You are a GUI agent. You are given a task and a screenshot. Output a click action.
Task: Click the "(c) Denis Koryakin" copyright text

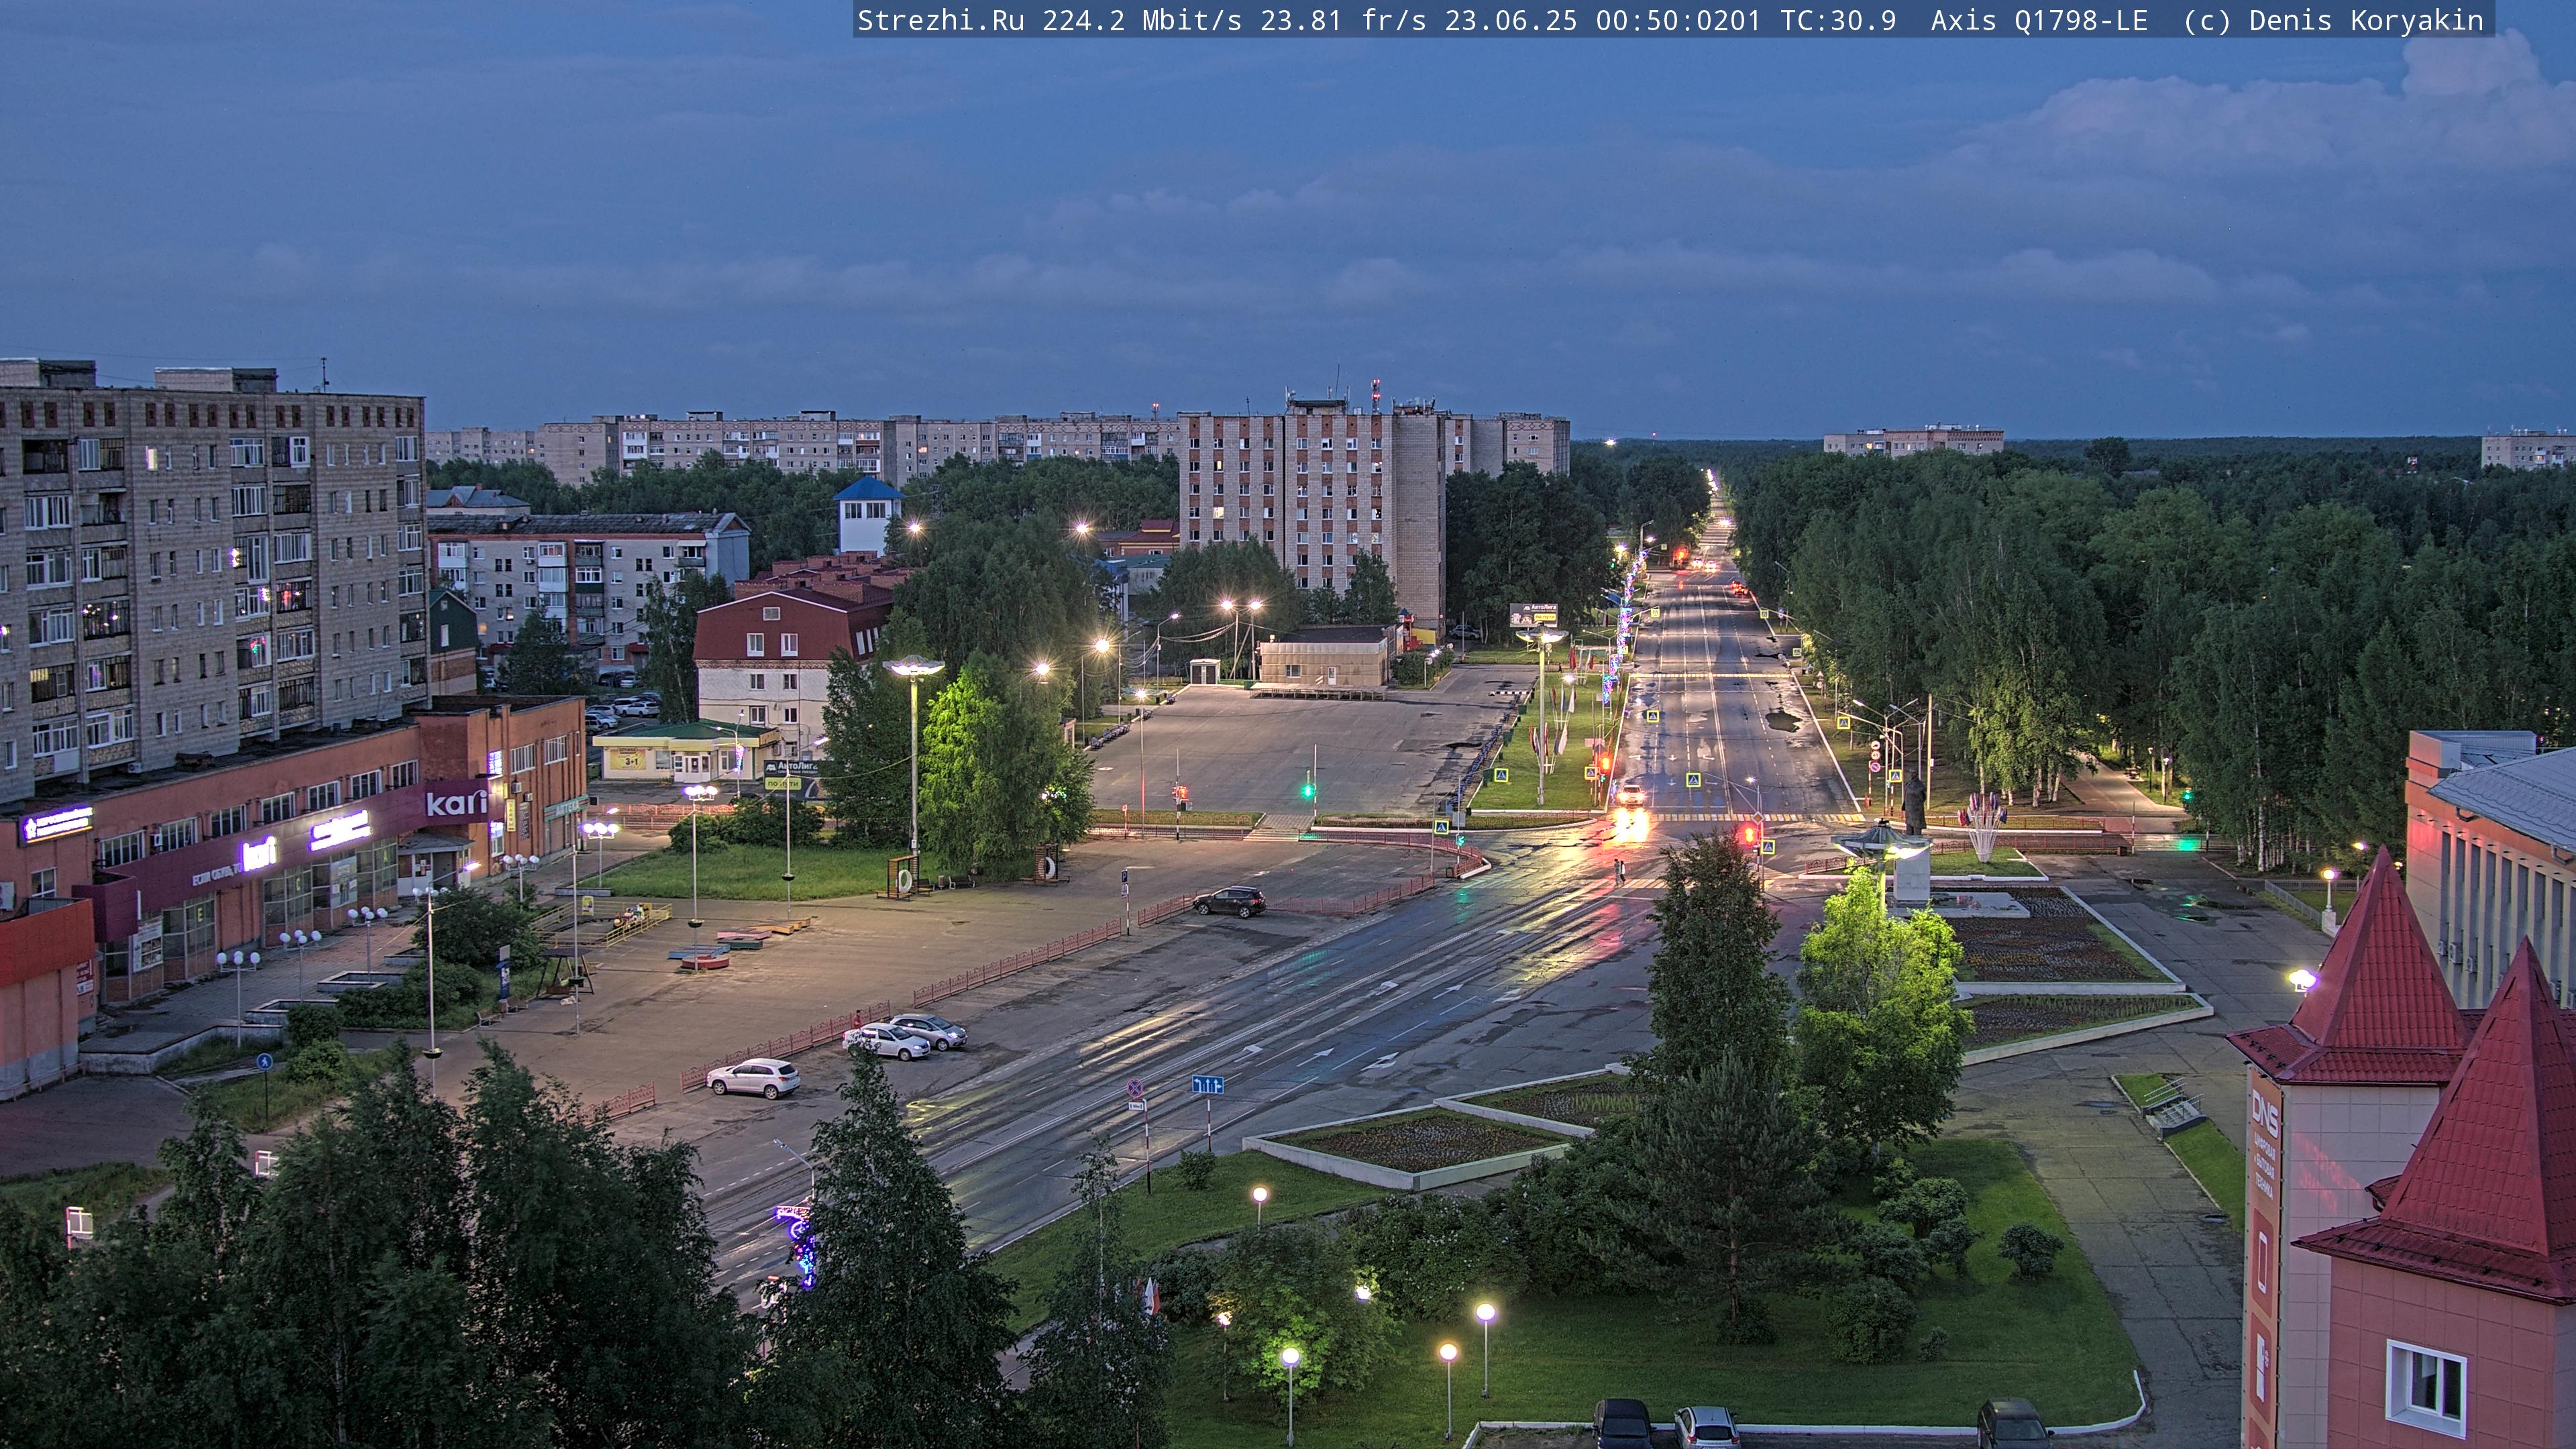tap(2333, 21)
